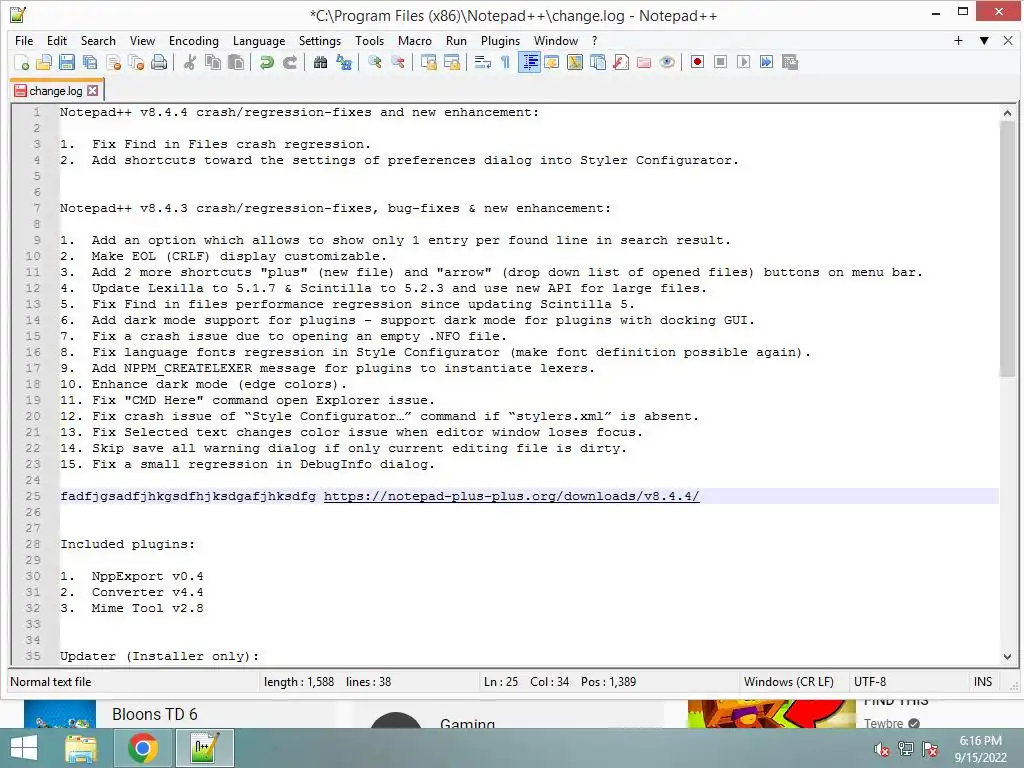Click the editor vertical scrollbar thumb
This screenshot has width=1024, height=768.
tap(1007, 249)
